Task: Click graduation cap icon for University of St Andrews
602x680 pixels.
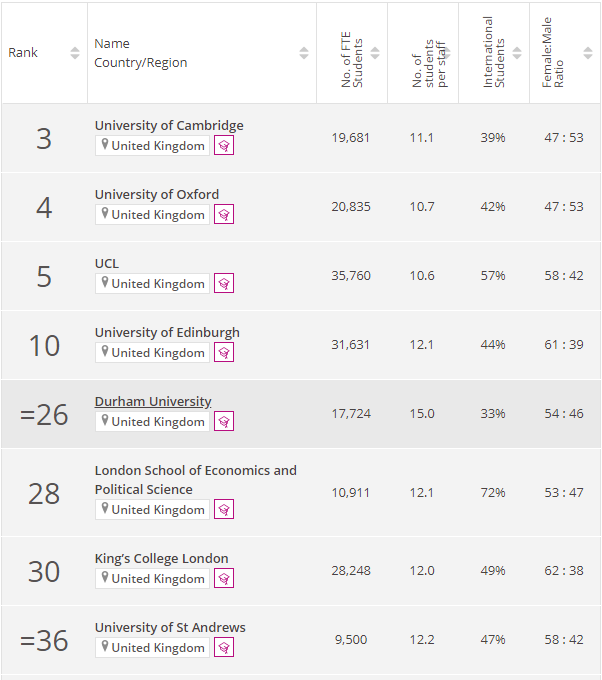Action: [224, 648]
